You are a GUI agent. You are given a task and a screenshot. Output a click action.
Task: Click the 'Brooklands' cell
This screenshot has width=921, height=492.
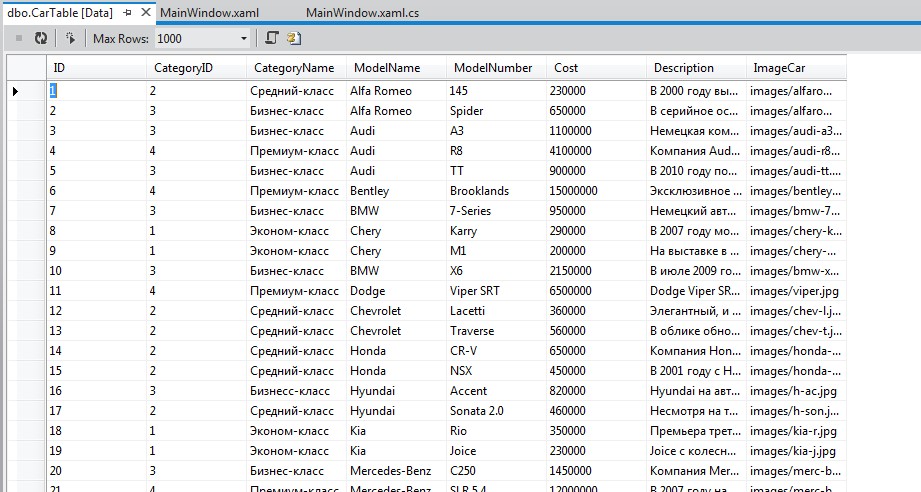[496, 191]
